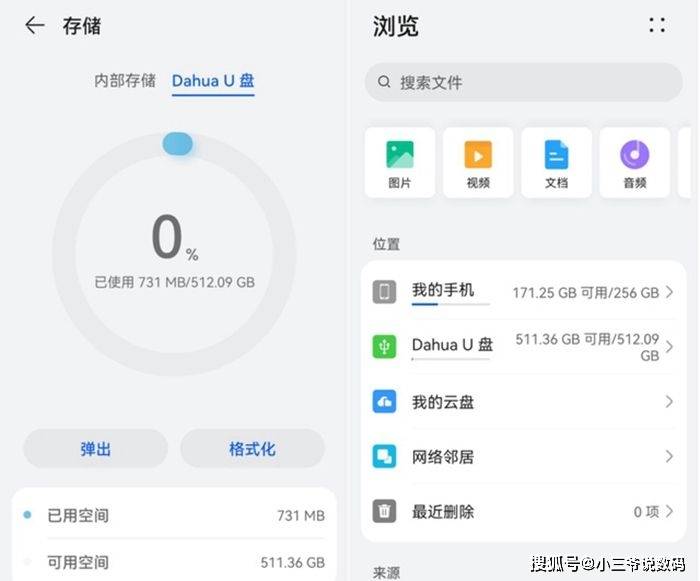The width and height of the screenshot is (700, 581).
Task: Tap 已使用 731 MB/512.09 GB text
Action: click(175, 282)
